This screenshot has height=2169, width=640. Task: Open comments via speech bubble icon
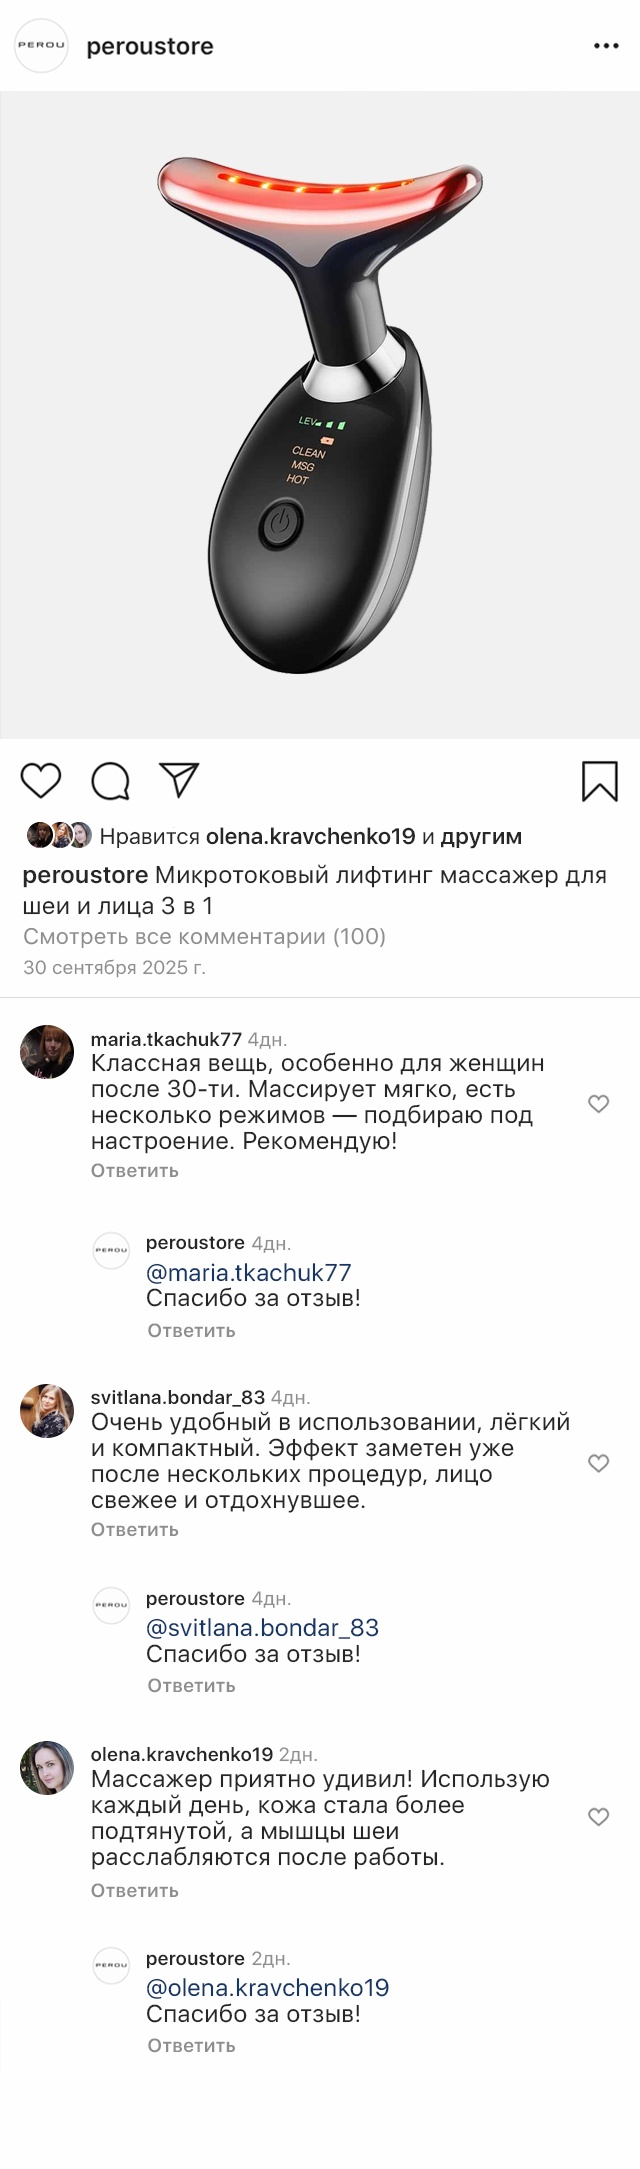pyautogui.click(x=110, y=781)
